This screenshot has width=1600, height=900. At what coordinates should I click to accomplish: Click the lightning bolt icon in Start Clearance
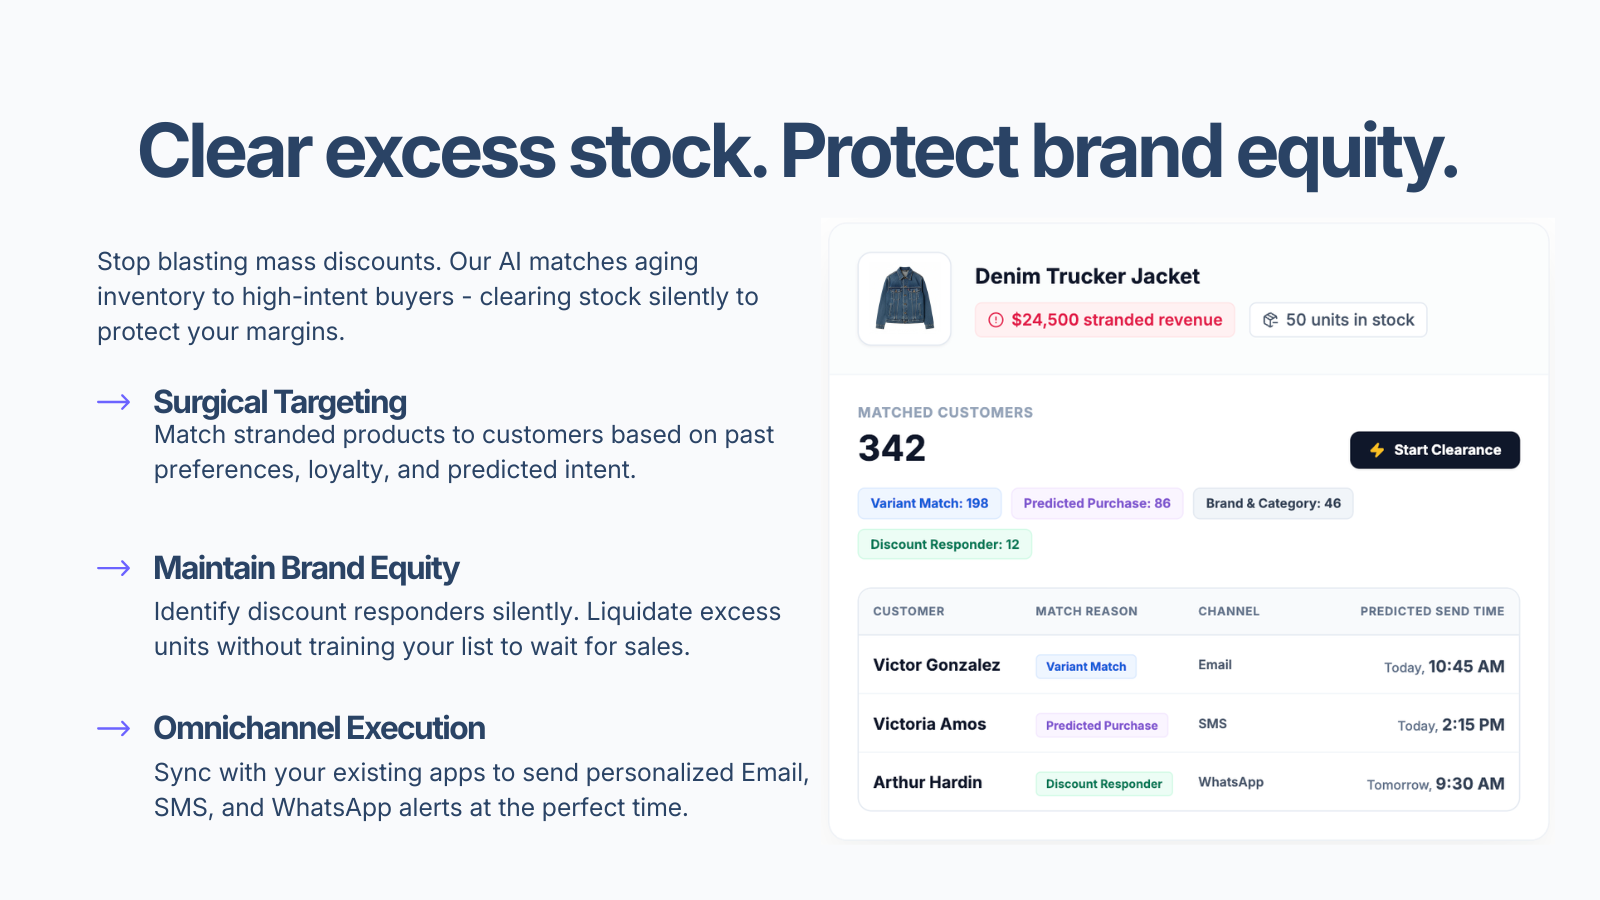pos(1377,450)
